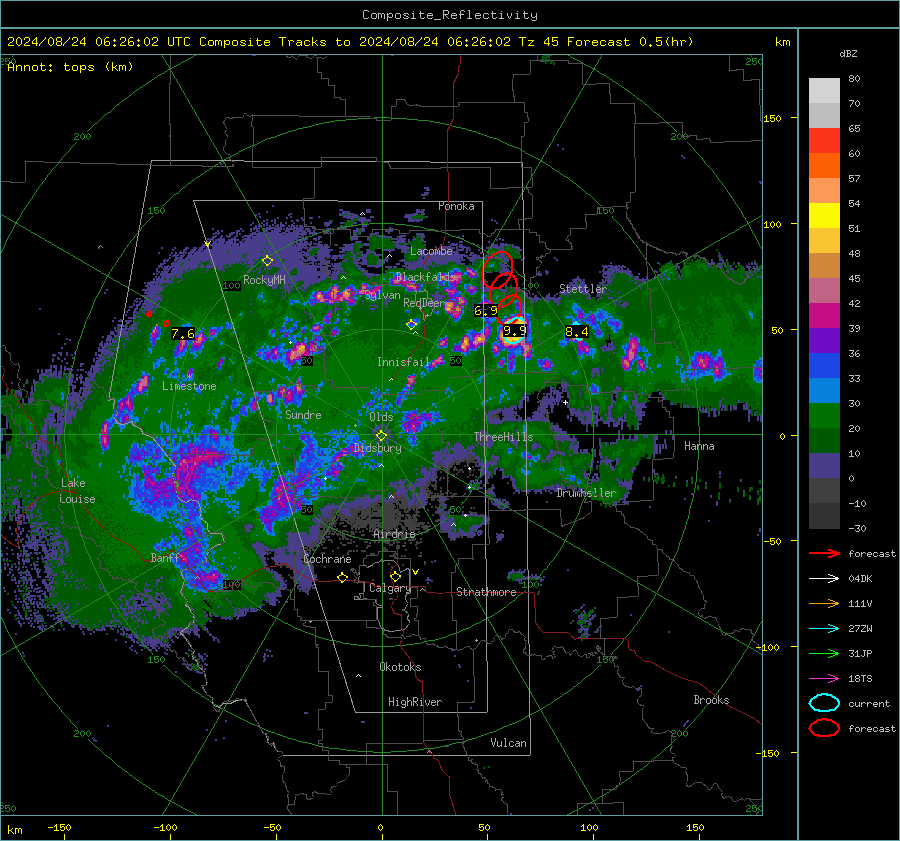Click the Lake Louise label
The image size is (900, 841).
coord(77,491)
